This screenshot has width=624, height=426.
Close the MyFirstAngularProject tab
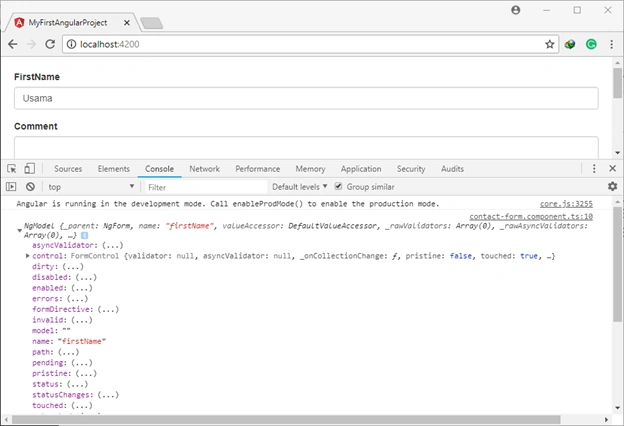127,23
